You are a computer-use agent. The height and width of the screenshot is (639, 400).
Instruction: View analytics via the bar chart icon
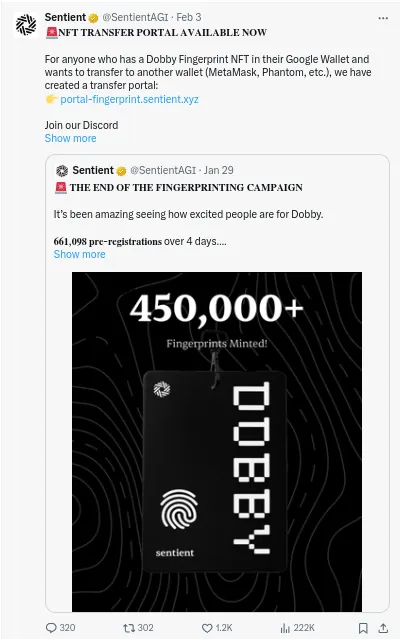[285, 628]
